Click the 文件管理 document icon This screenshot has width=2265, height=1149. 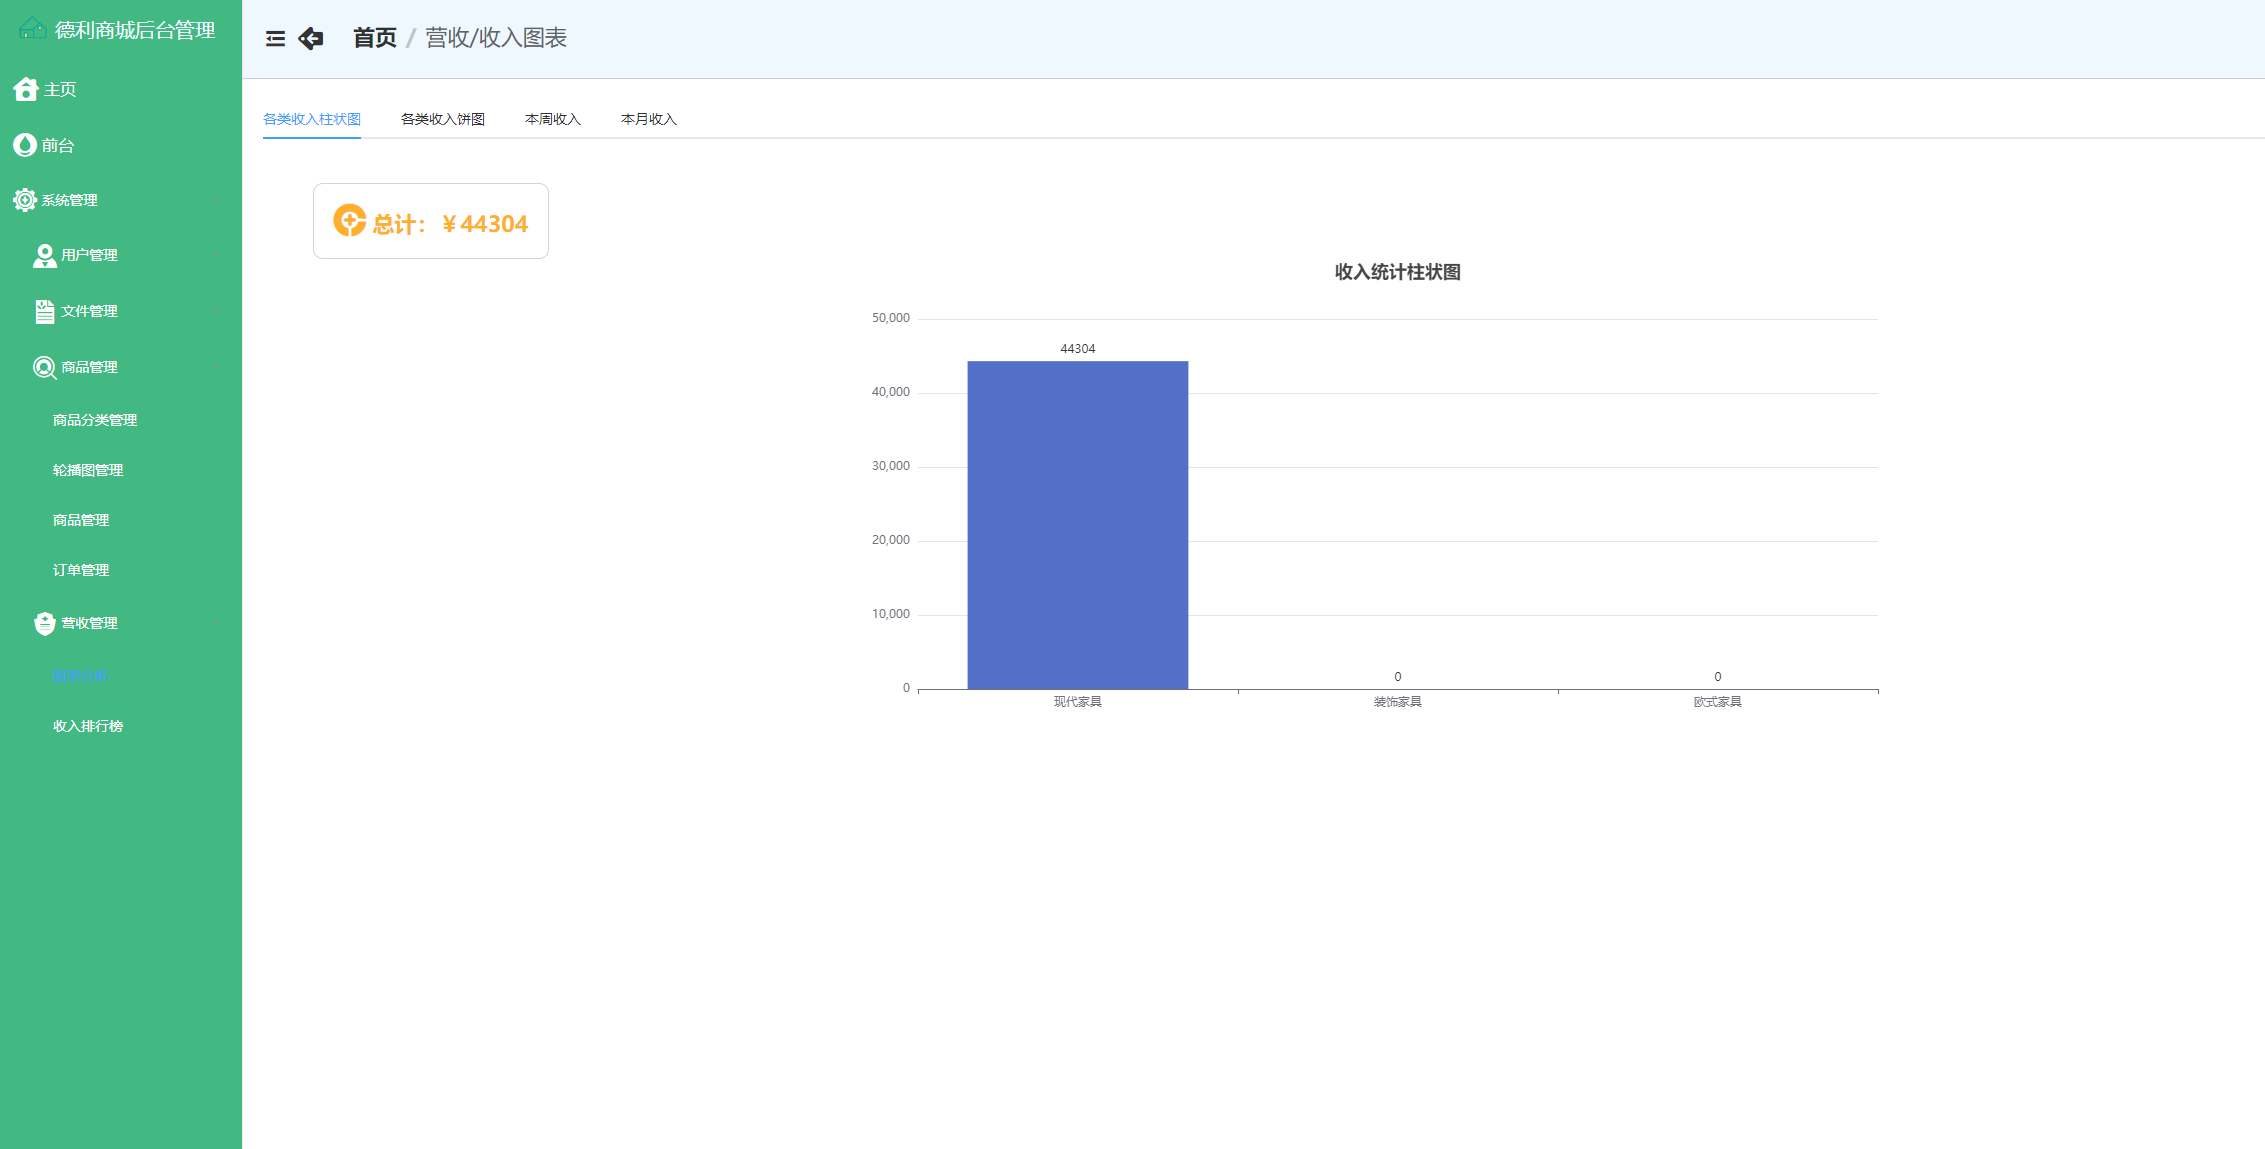tap(45, 311)
